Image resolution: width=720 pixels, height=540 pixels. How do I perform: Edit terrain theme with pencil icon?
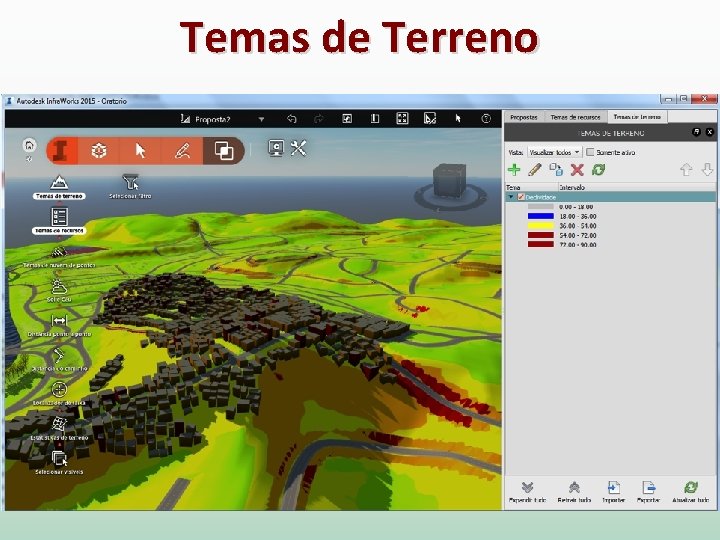pos(534,170)
